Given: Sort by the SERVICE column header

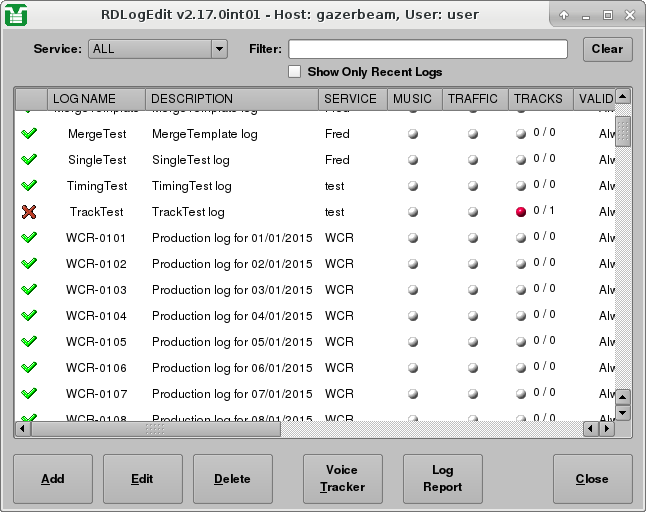Looking at the screenshot, I should coord(352,99).
